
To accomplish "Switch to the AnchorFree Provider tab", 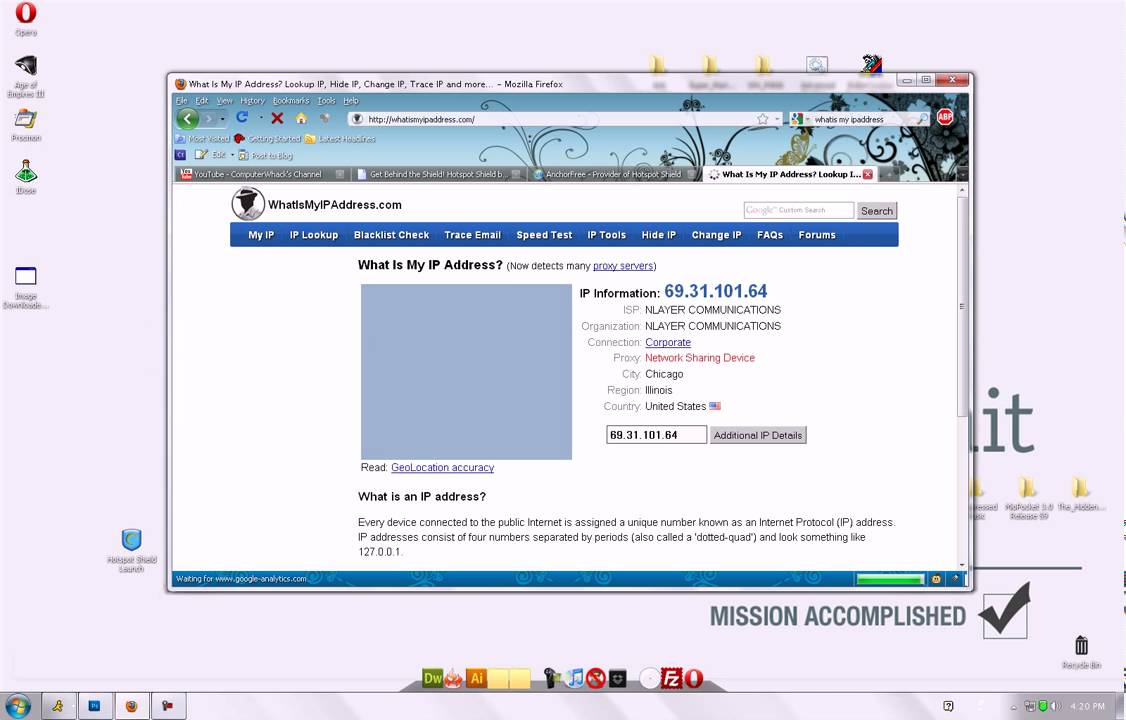I will pos(614,174).
